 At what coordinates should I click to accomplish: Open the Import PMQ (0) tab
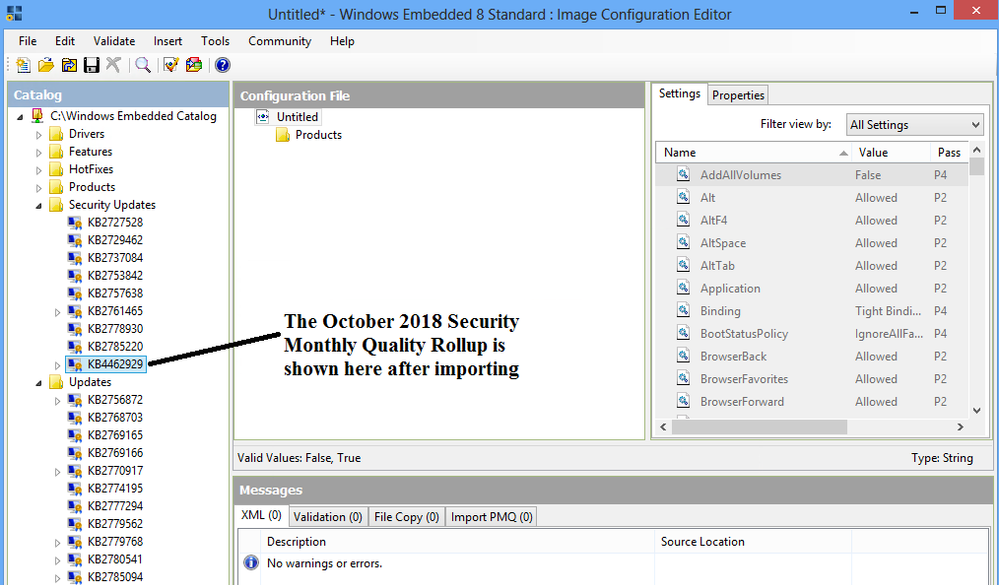click(x=492, y=517)
